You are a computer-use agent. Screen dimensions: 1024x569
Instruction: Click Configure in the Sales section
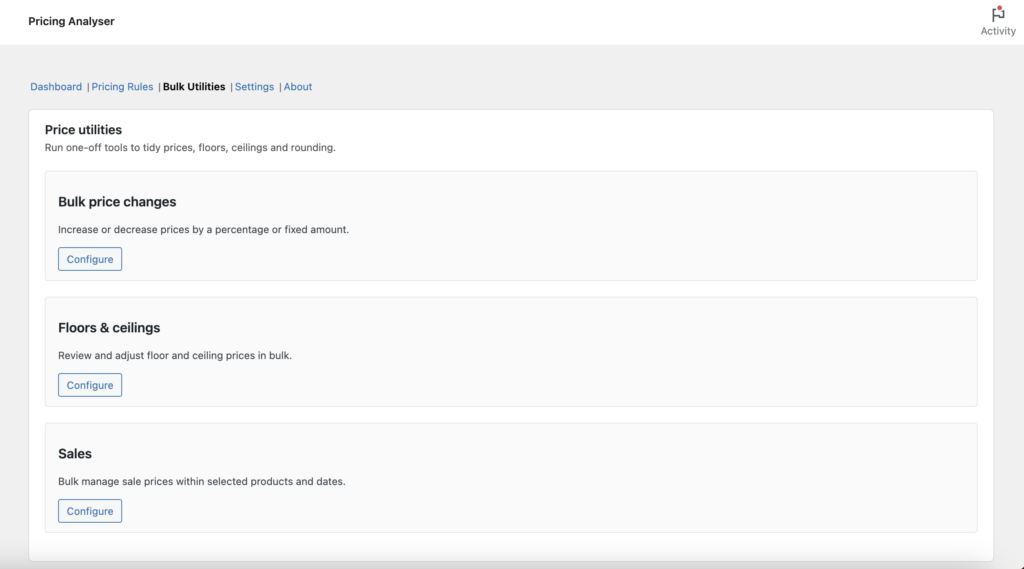click(90, 511)
